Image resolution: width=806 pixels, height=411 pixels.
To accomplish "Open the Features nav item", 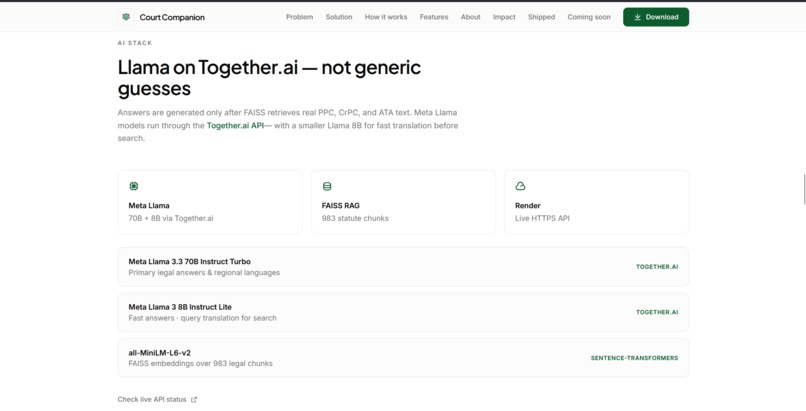I will pyautogui.click(x=434, y=17).
